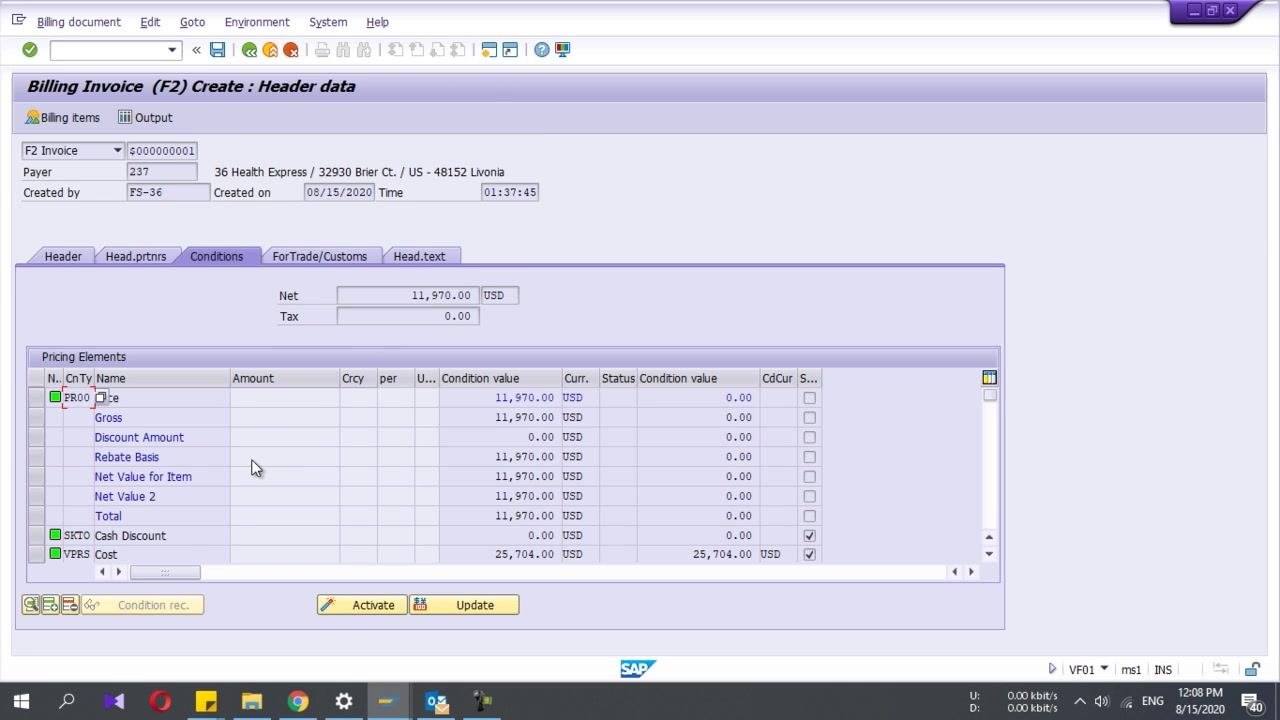Screen dimensions: 1280x720
Task: Click the Save diskette icon
Action: tap(217, 50)
